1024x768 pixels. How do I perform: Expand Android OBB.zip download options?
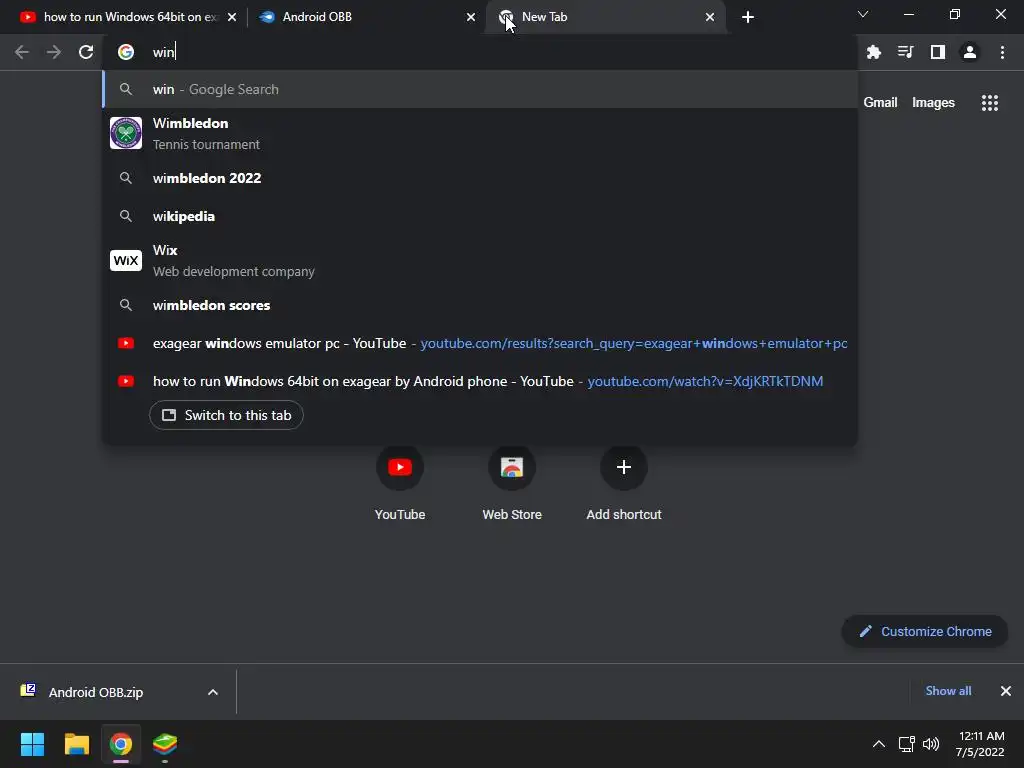pyautogui.click(x=213, y=692)
